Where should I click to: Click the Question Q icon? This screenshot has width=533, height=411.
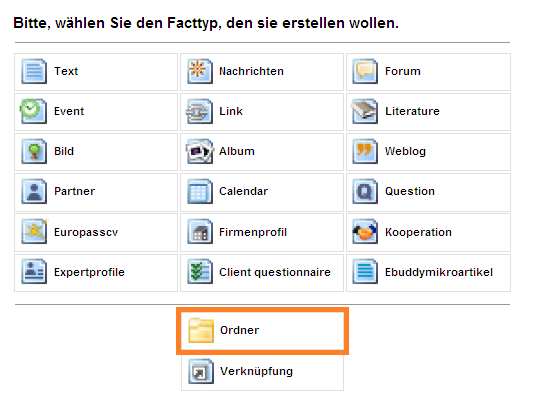pos(365,191)
